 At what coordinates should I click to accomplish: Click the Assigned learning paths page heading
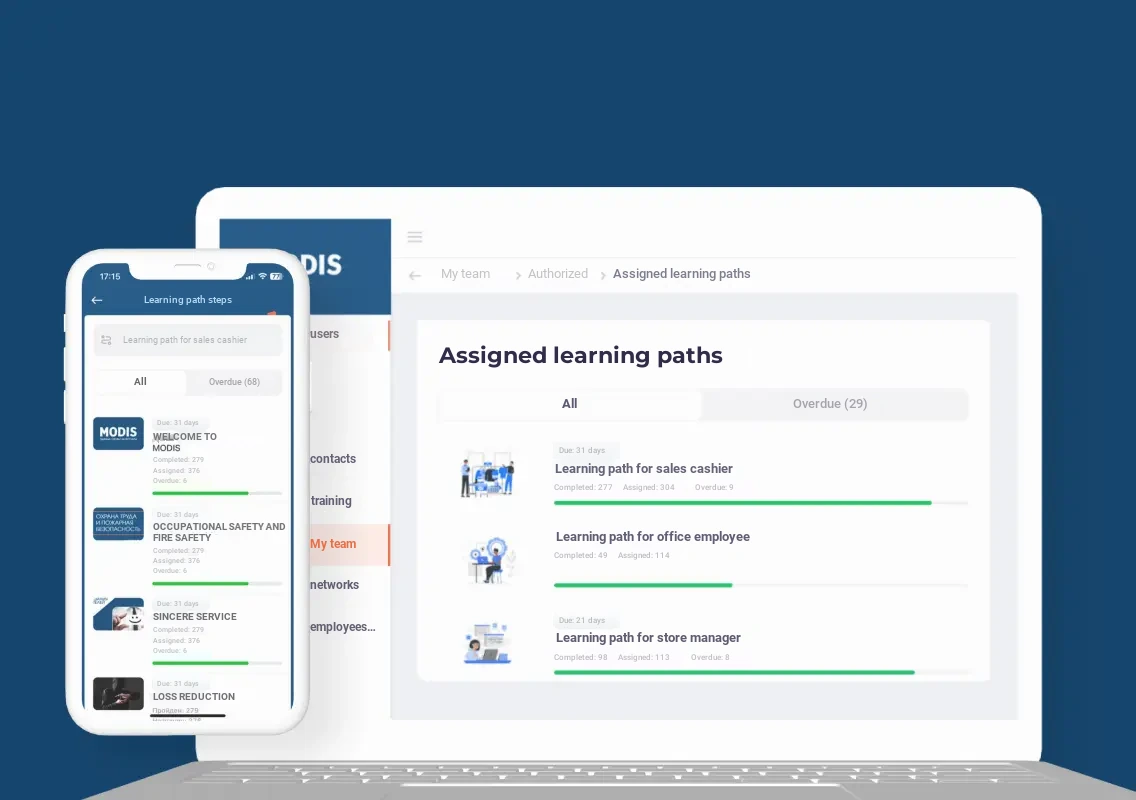pyautogui.click(x=580, y=355)
